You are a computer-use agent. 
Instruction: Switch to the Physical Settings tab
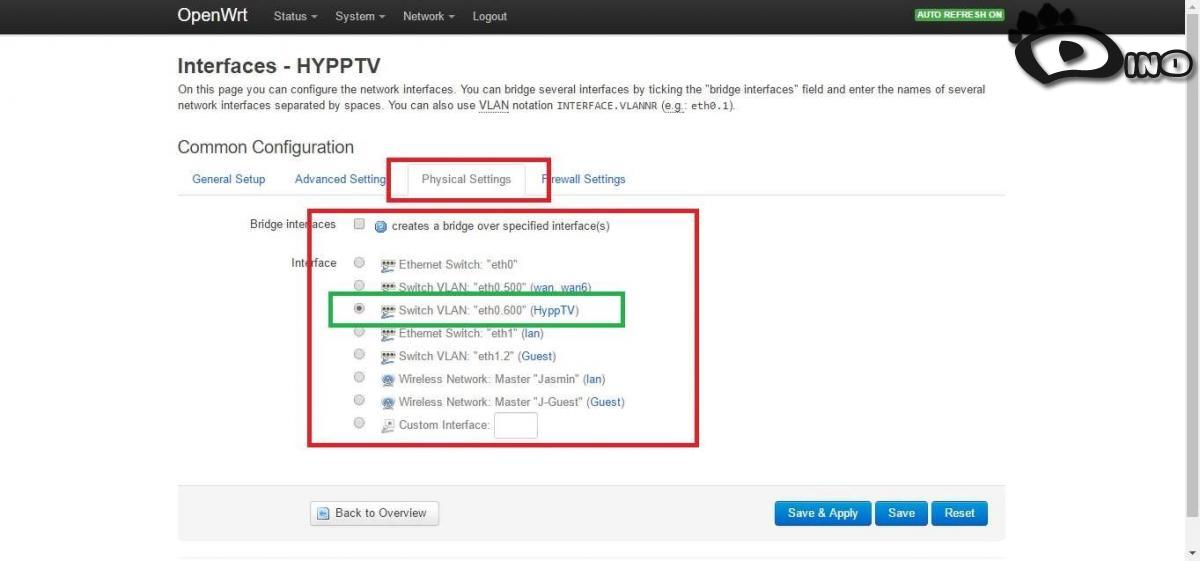tap(466, 179)
